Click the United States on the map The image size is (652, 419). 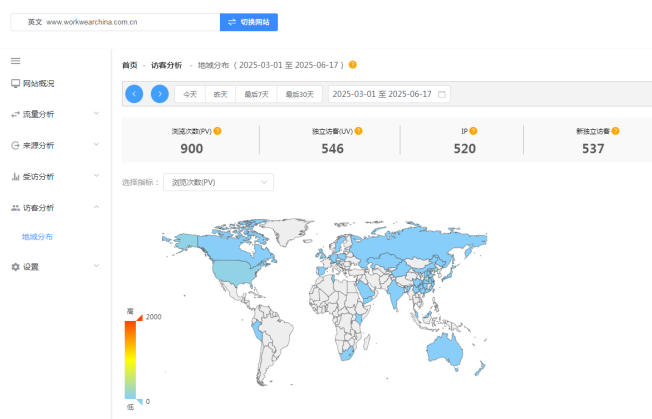237,272
